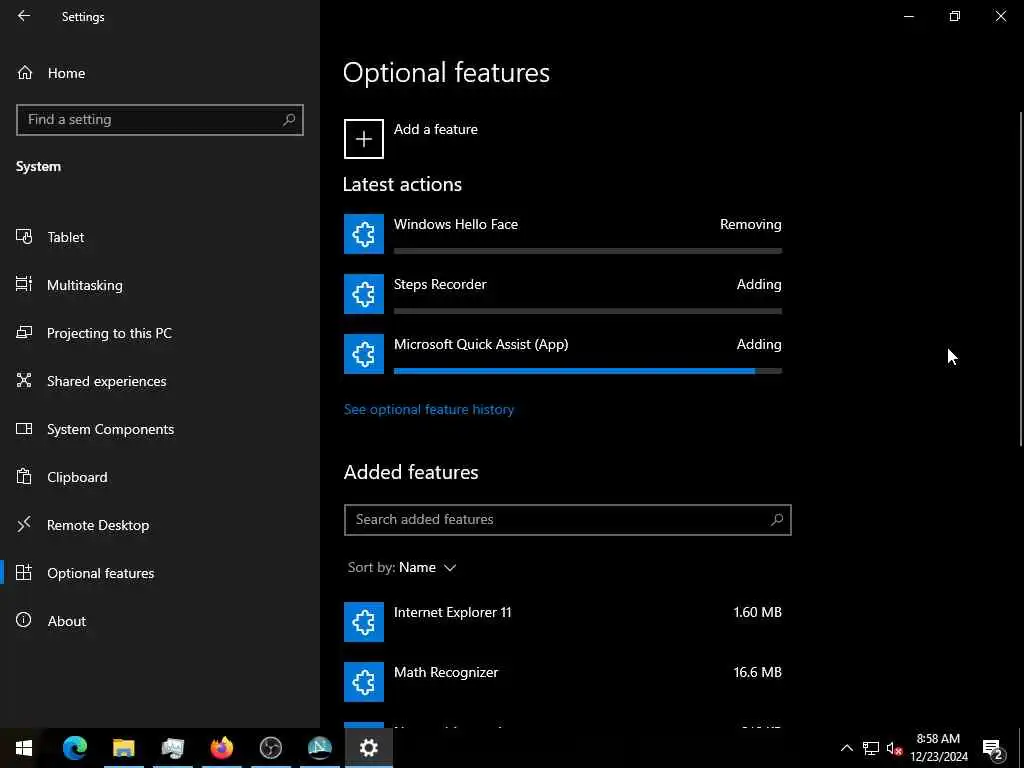Click the Projecting to this PC icon

24,332
